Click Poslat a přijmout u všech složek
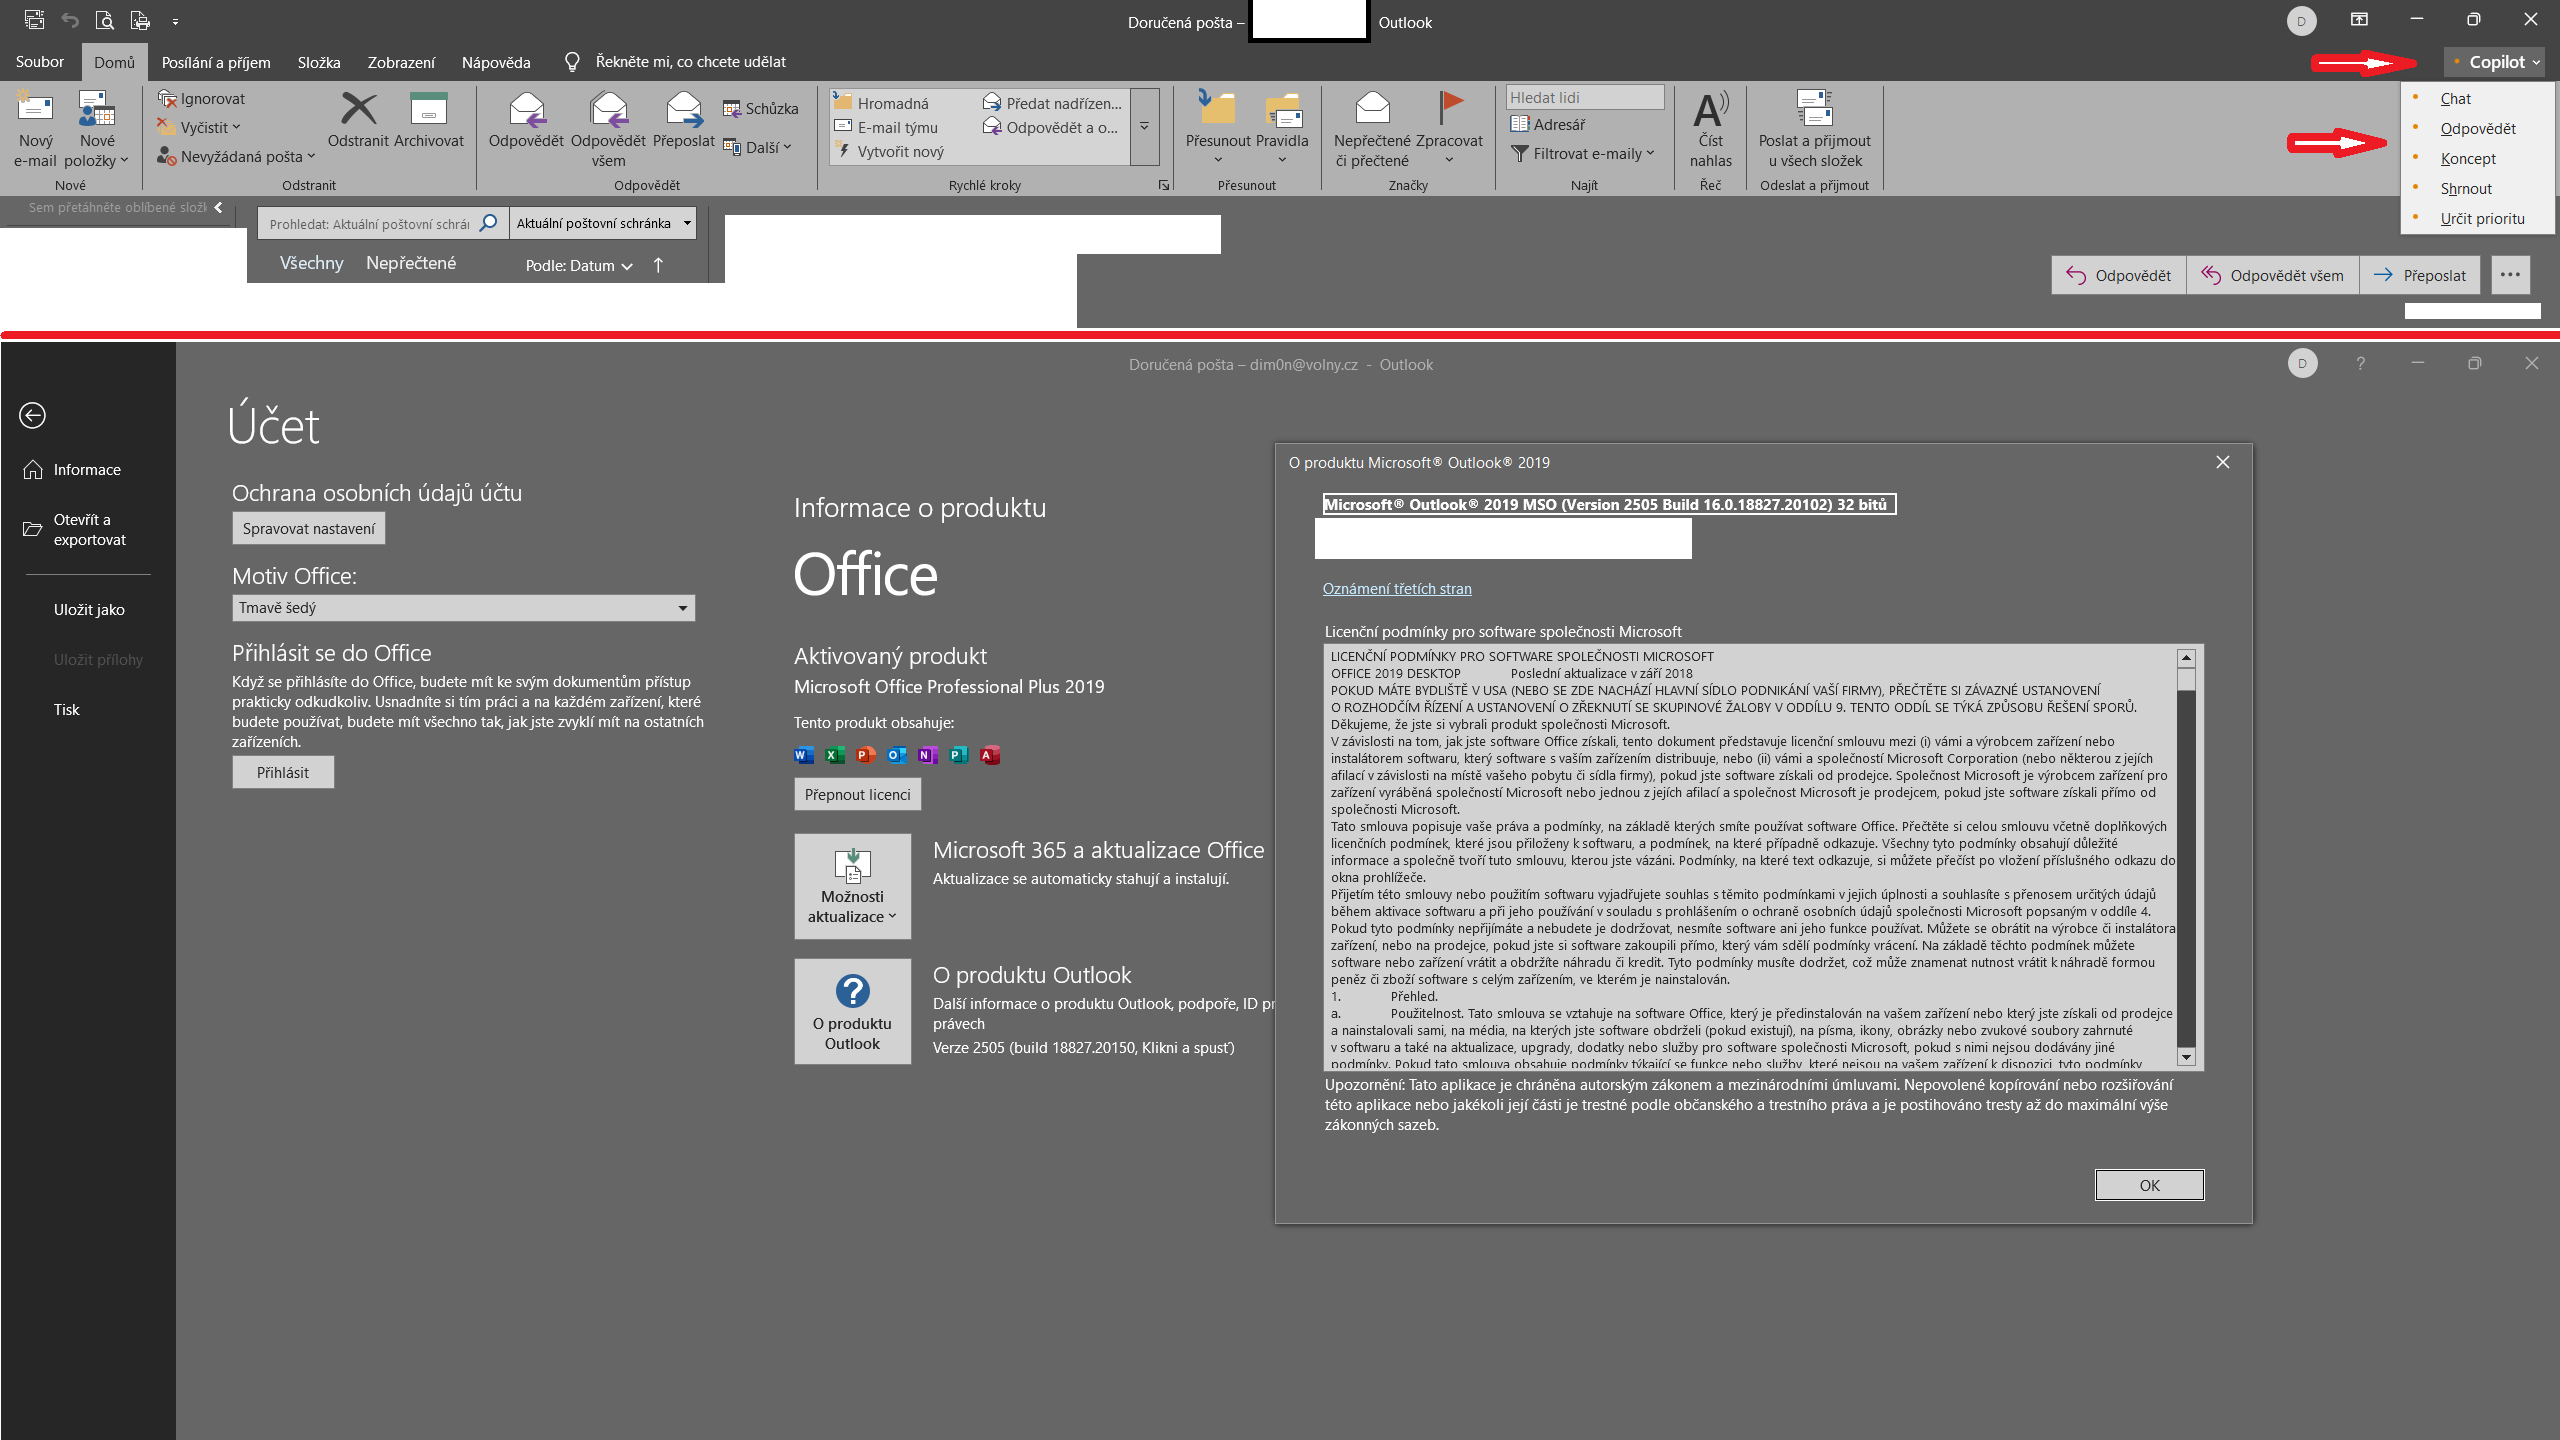The width and height of the screenshot is (2560, 1440). pyautogui.click(x=1814, y=130)
